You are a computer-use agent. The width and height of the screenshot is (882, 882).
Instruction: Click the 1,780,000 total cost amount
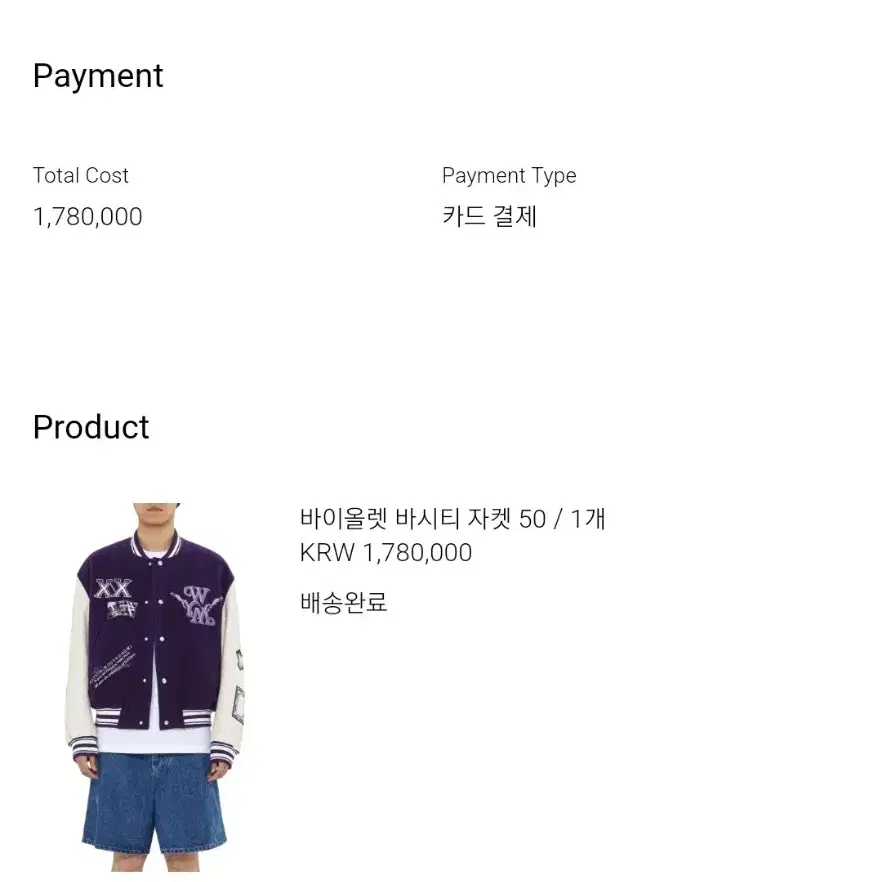coord(88,217)
